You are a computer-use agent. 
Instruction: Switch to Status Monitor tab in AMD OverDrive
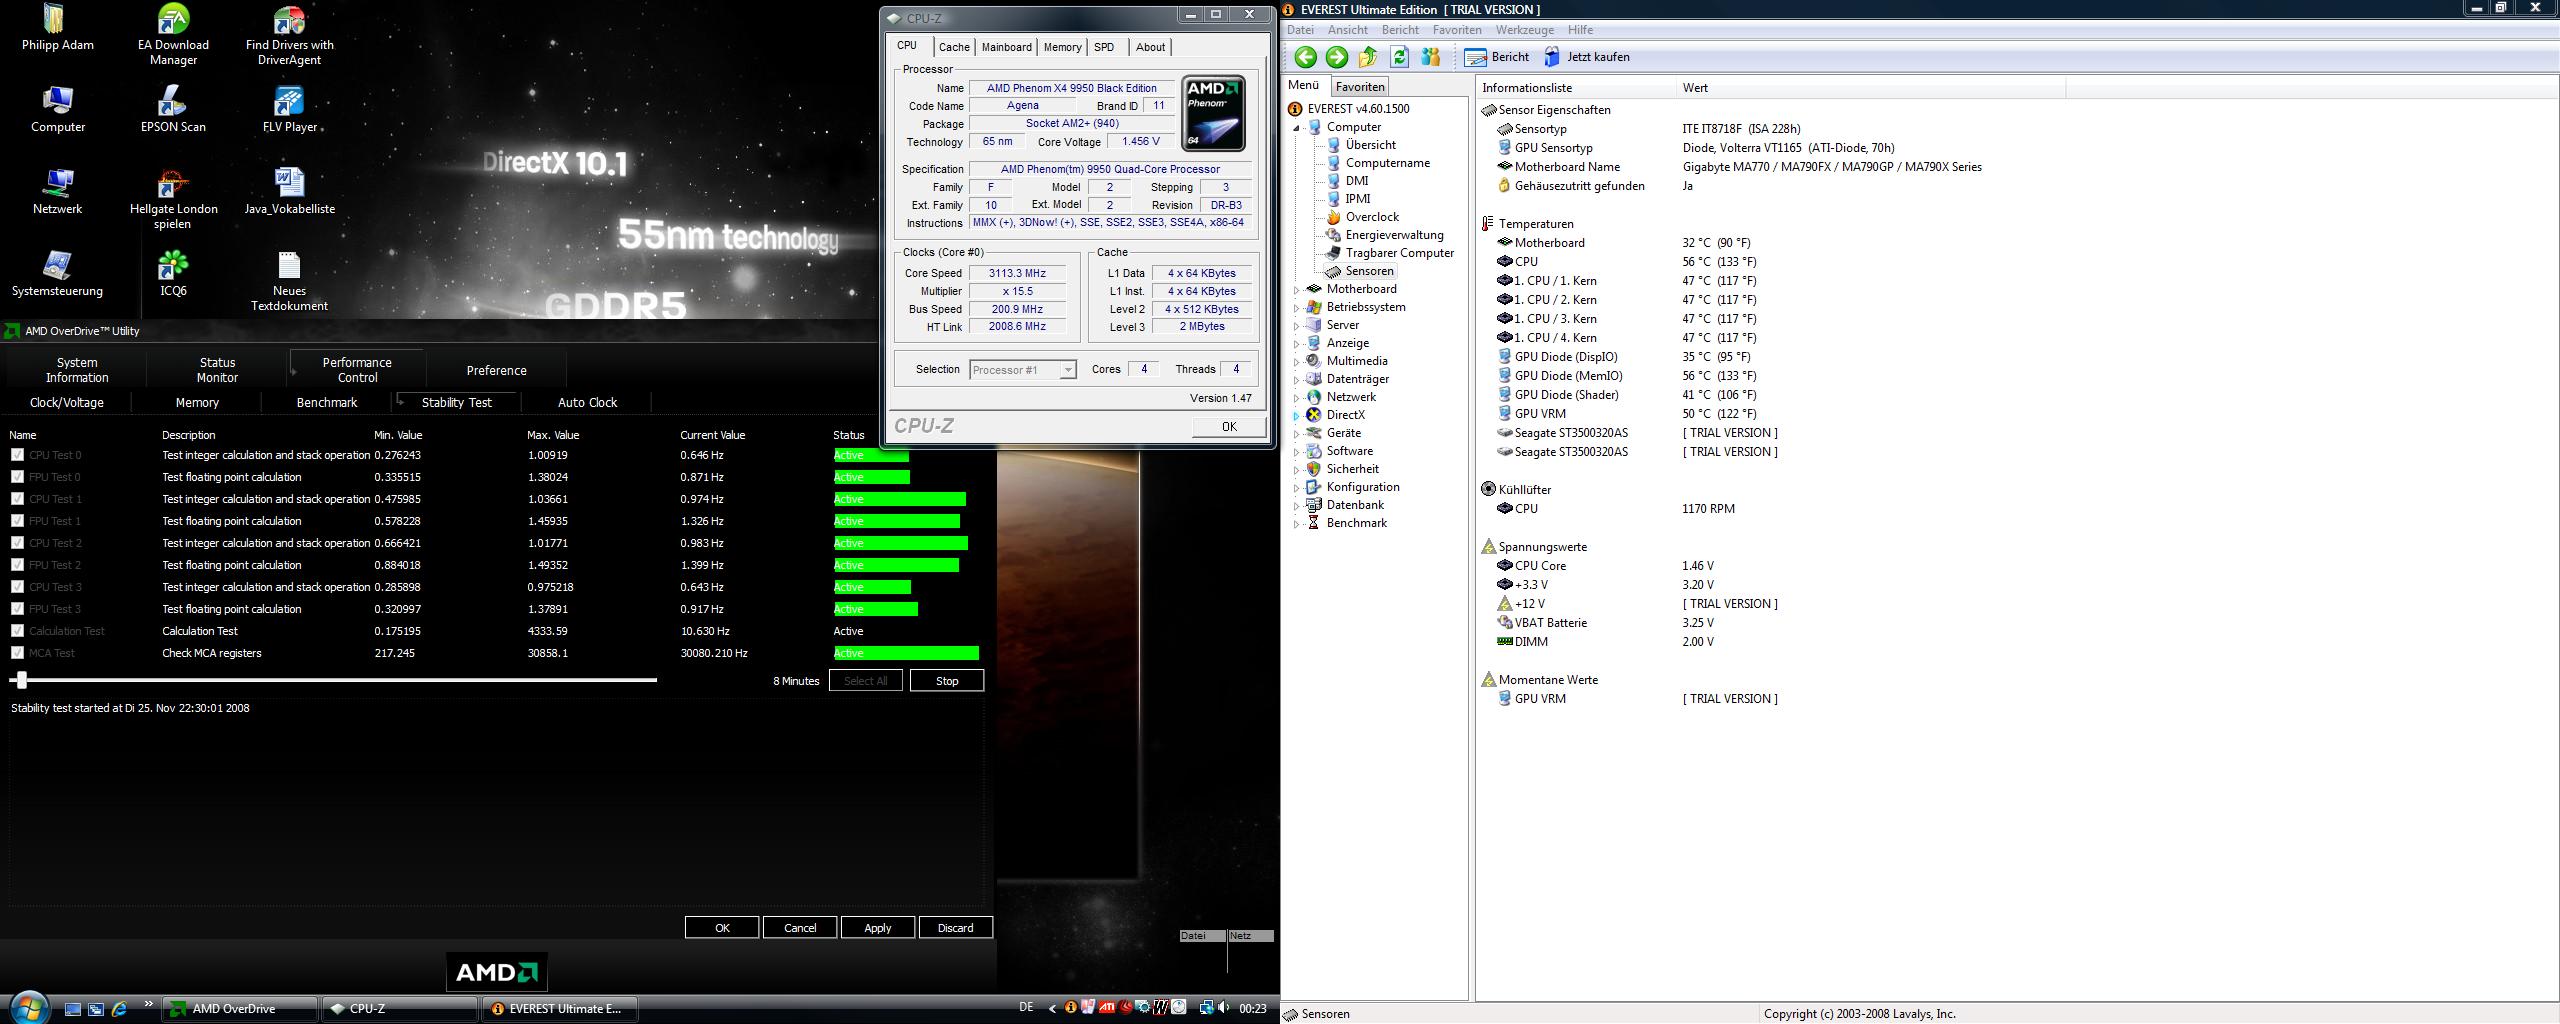click(x=217, y=370)
